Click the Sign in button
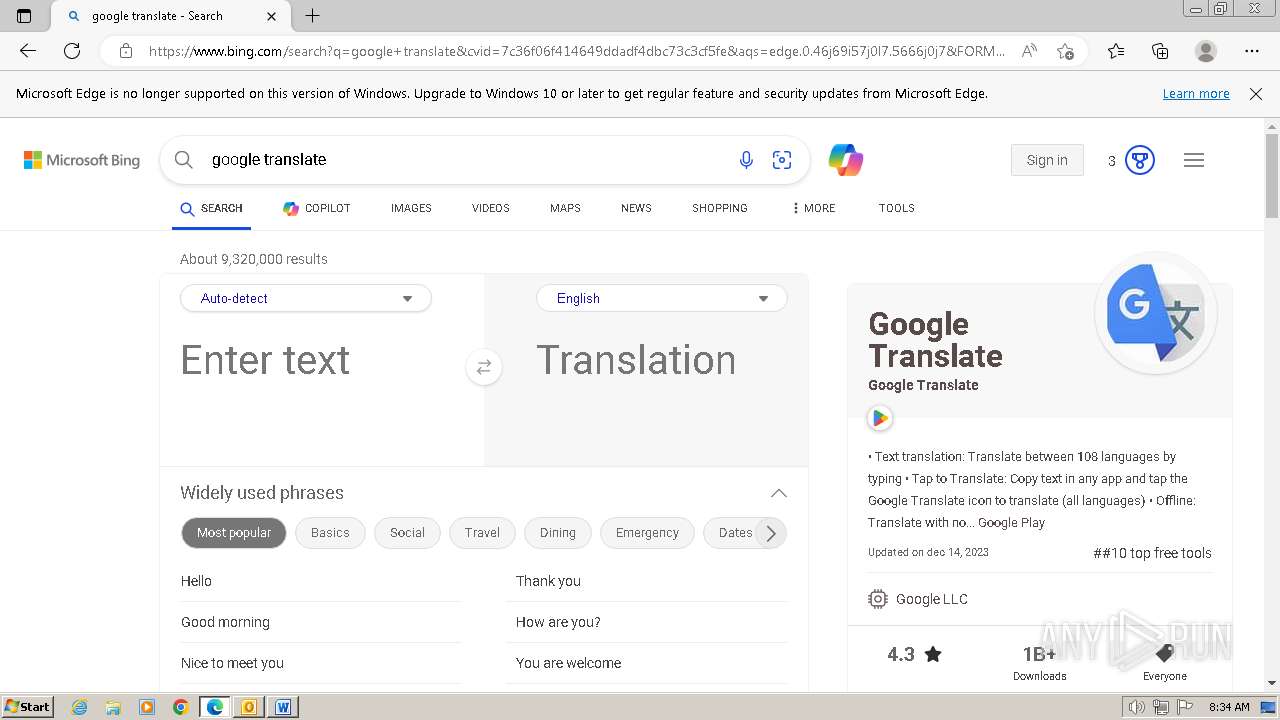Image resolution: width=1280 pixels, height=720 pixels. pos(1047,160)
